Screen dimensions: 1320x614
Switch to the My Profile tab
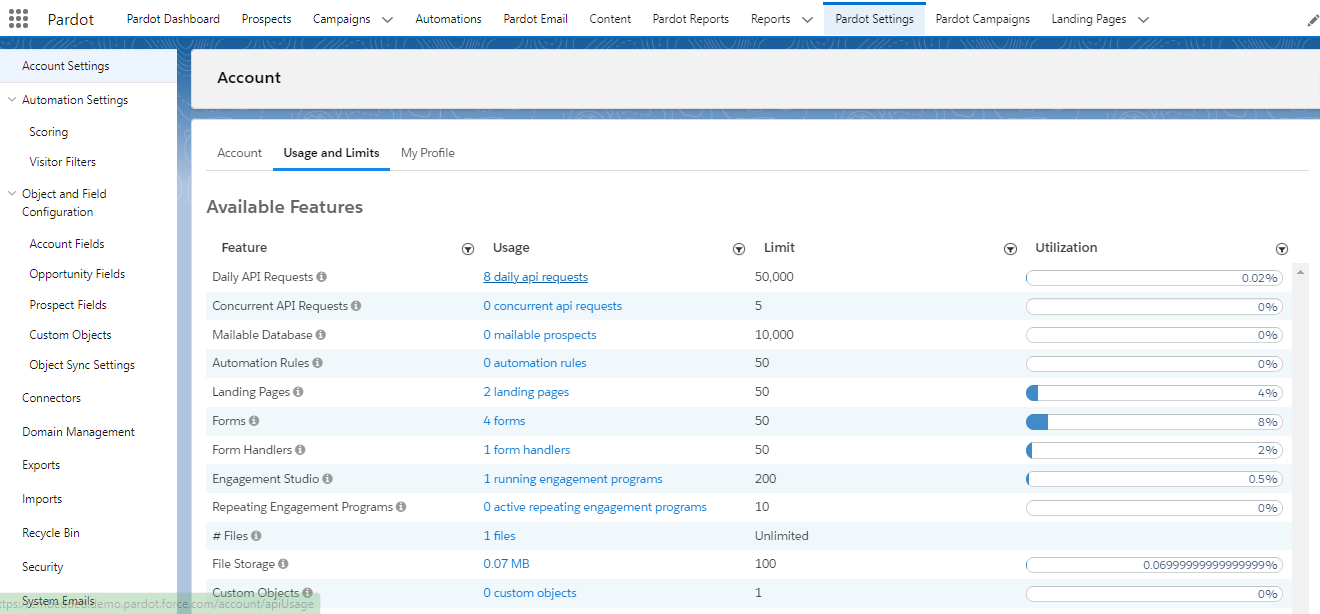pyautogui.click(x=427, y=153)
